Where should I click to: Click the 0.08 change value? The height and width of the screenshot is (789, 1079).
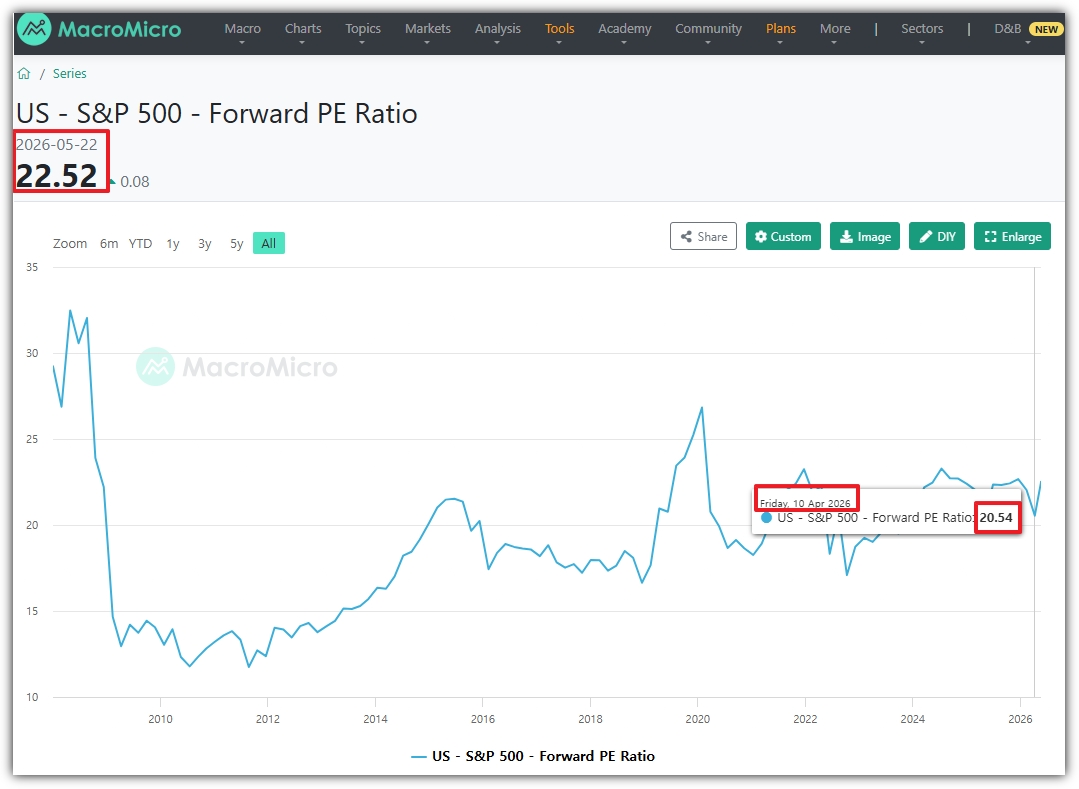point(134,182)
